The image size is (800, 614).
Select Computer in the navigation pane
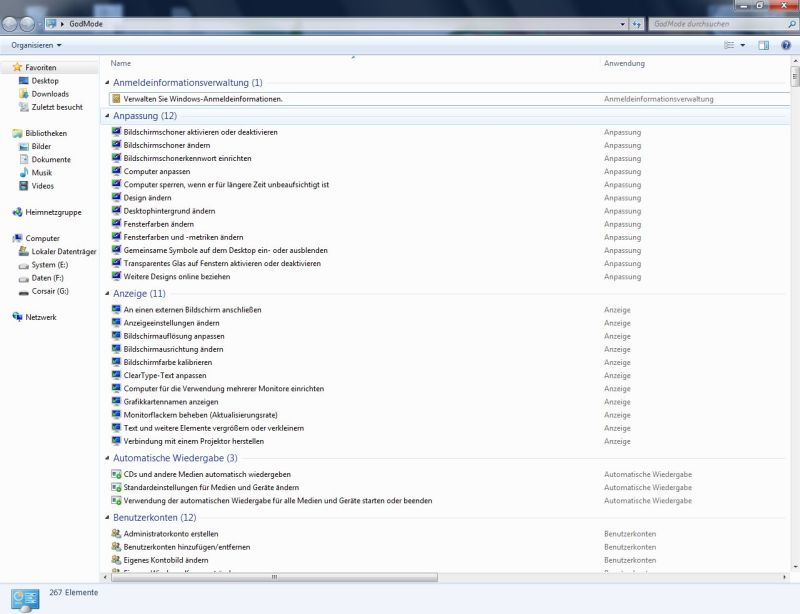42,238
